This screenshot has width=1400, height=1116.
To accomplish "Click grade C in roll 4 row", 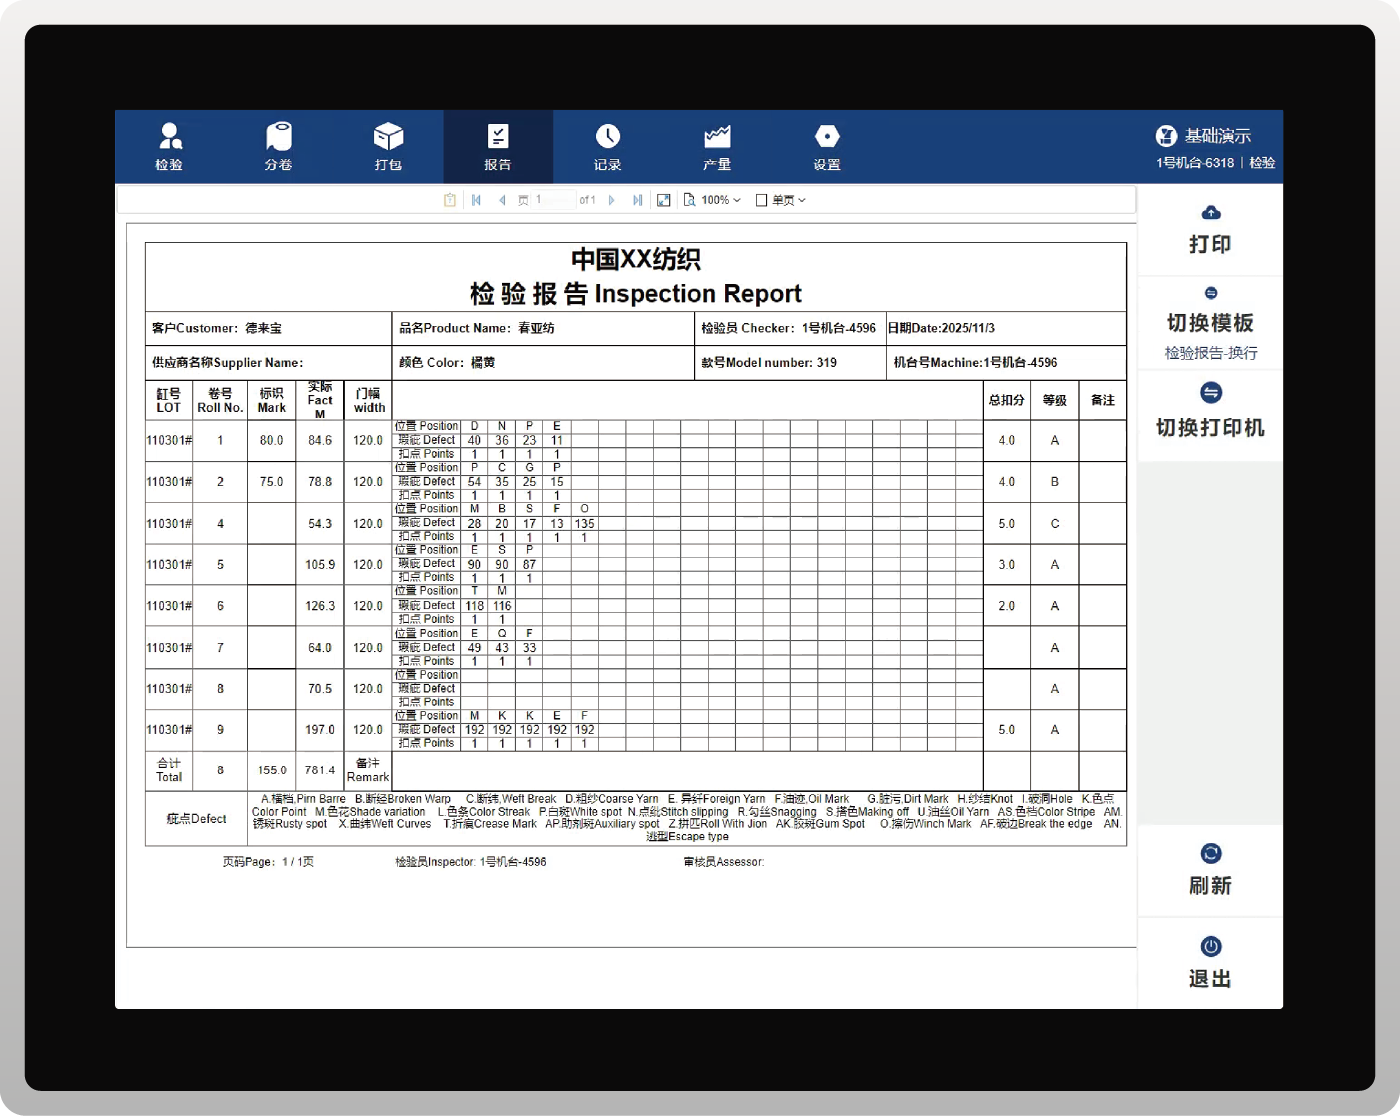I will (x=1054, y=524).
